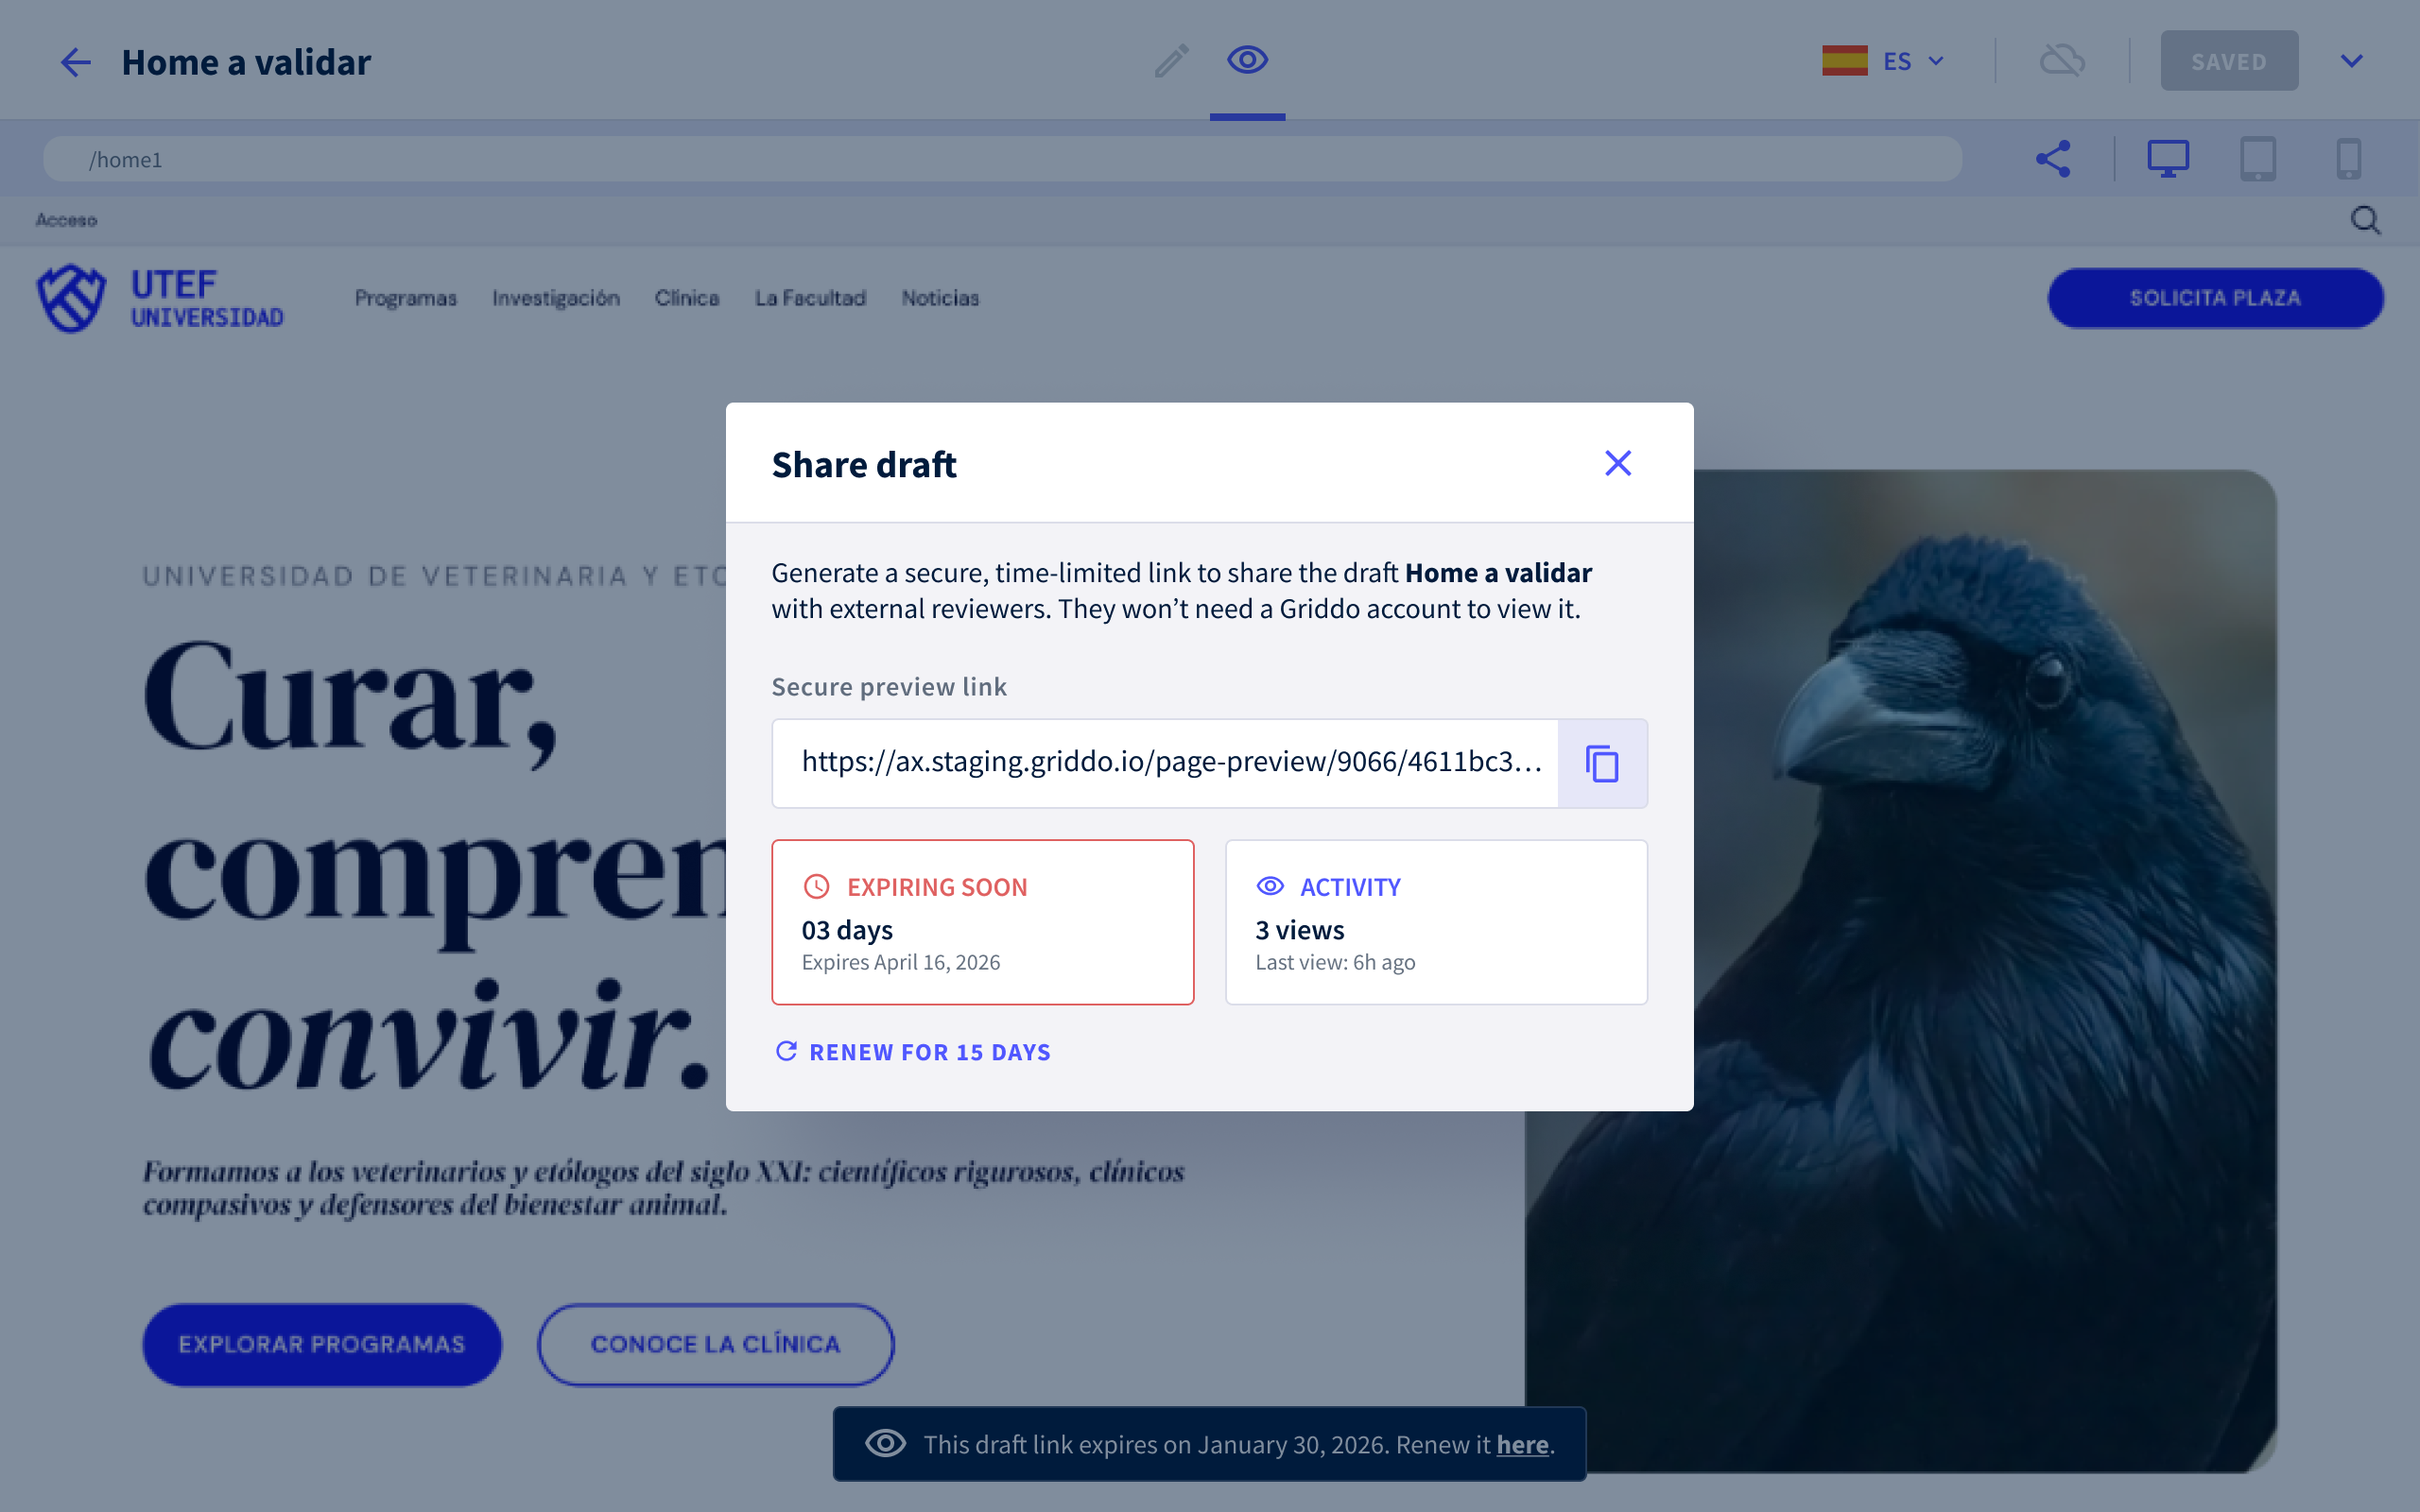Viewport: 2420px width, 1512px height.
Task: Click the eye icon in the expiry banner
Action: [885, 1443]
